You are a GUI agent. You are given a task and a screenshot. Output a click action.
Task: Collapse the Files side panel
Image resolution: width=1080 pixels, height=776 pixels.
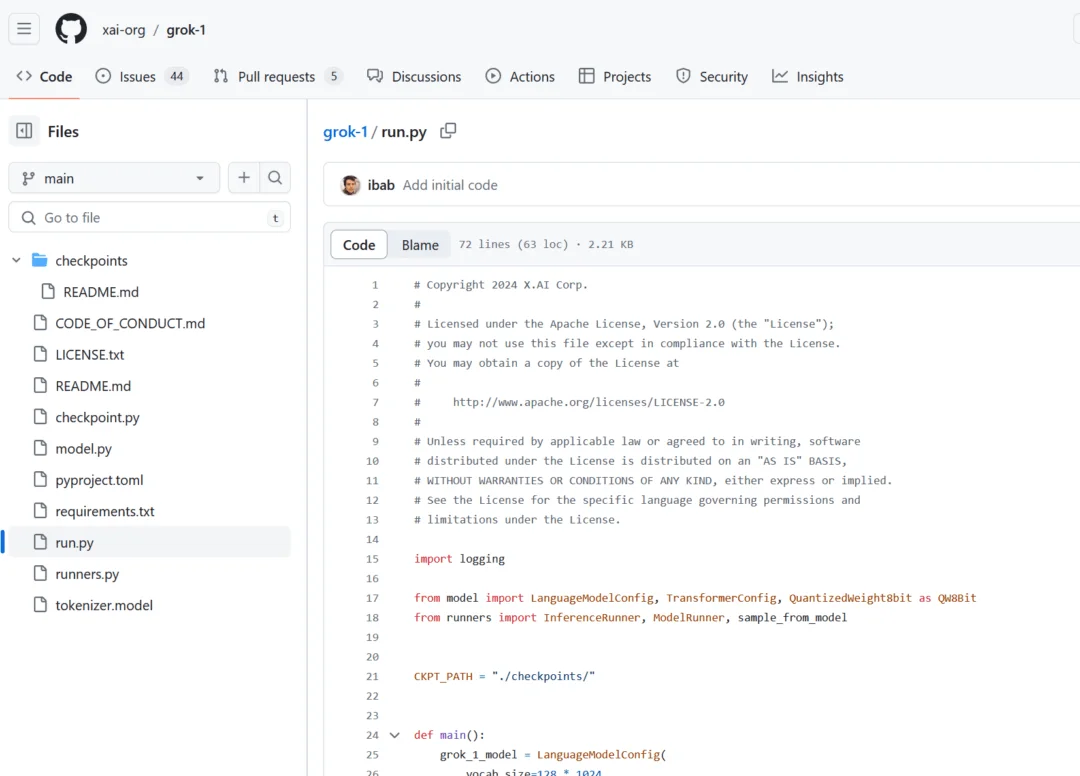(x=24, y=131)
